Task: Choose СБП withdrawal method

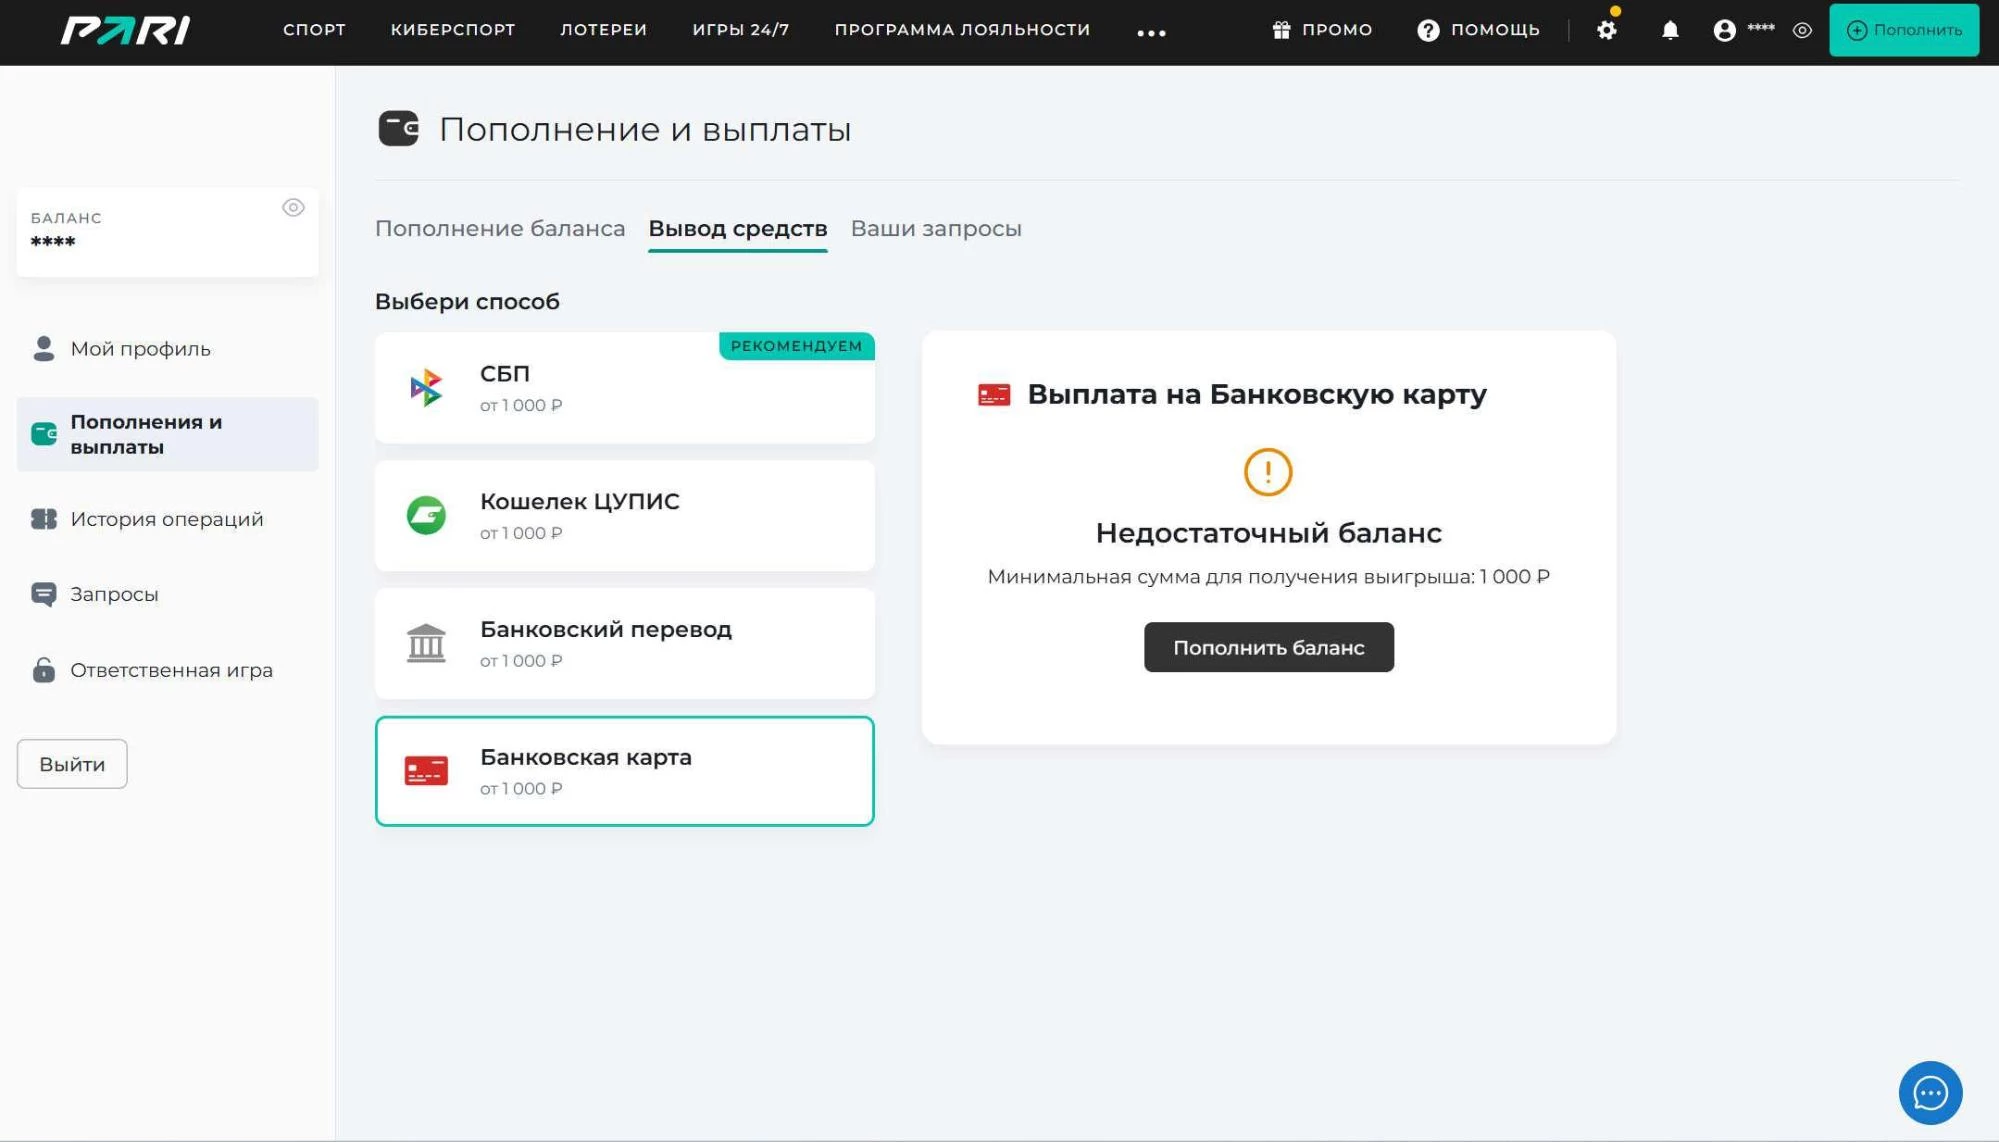Action: (625, 388)
